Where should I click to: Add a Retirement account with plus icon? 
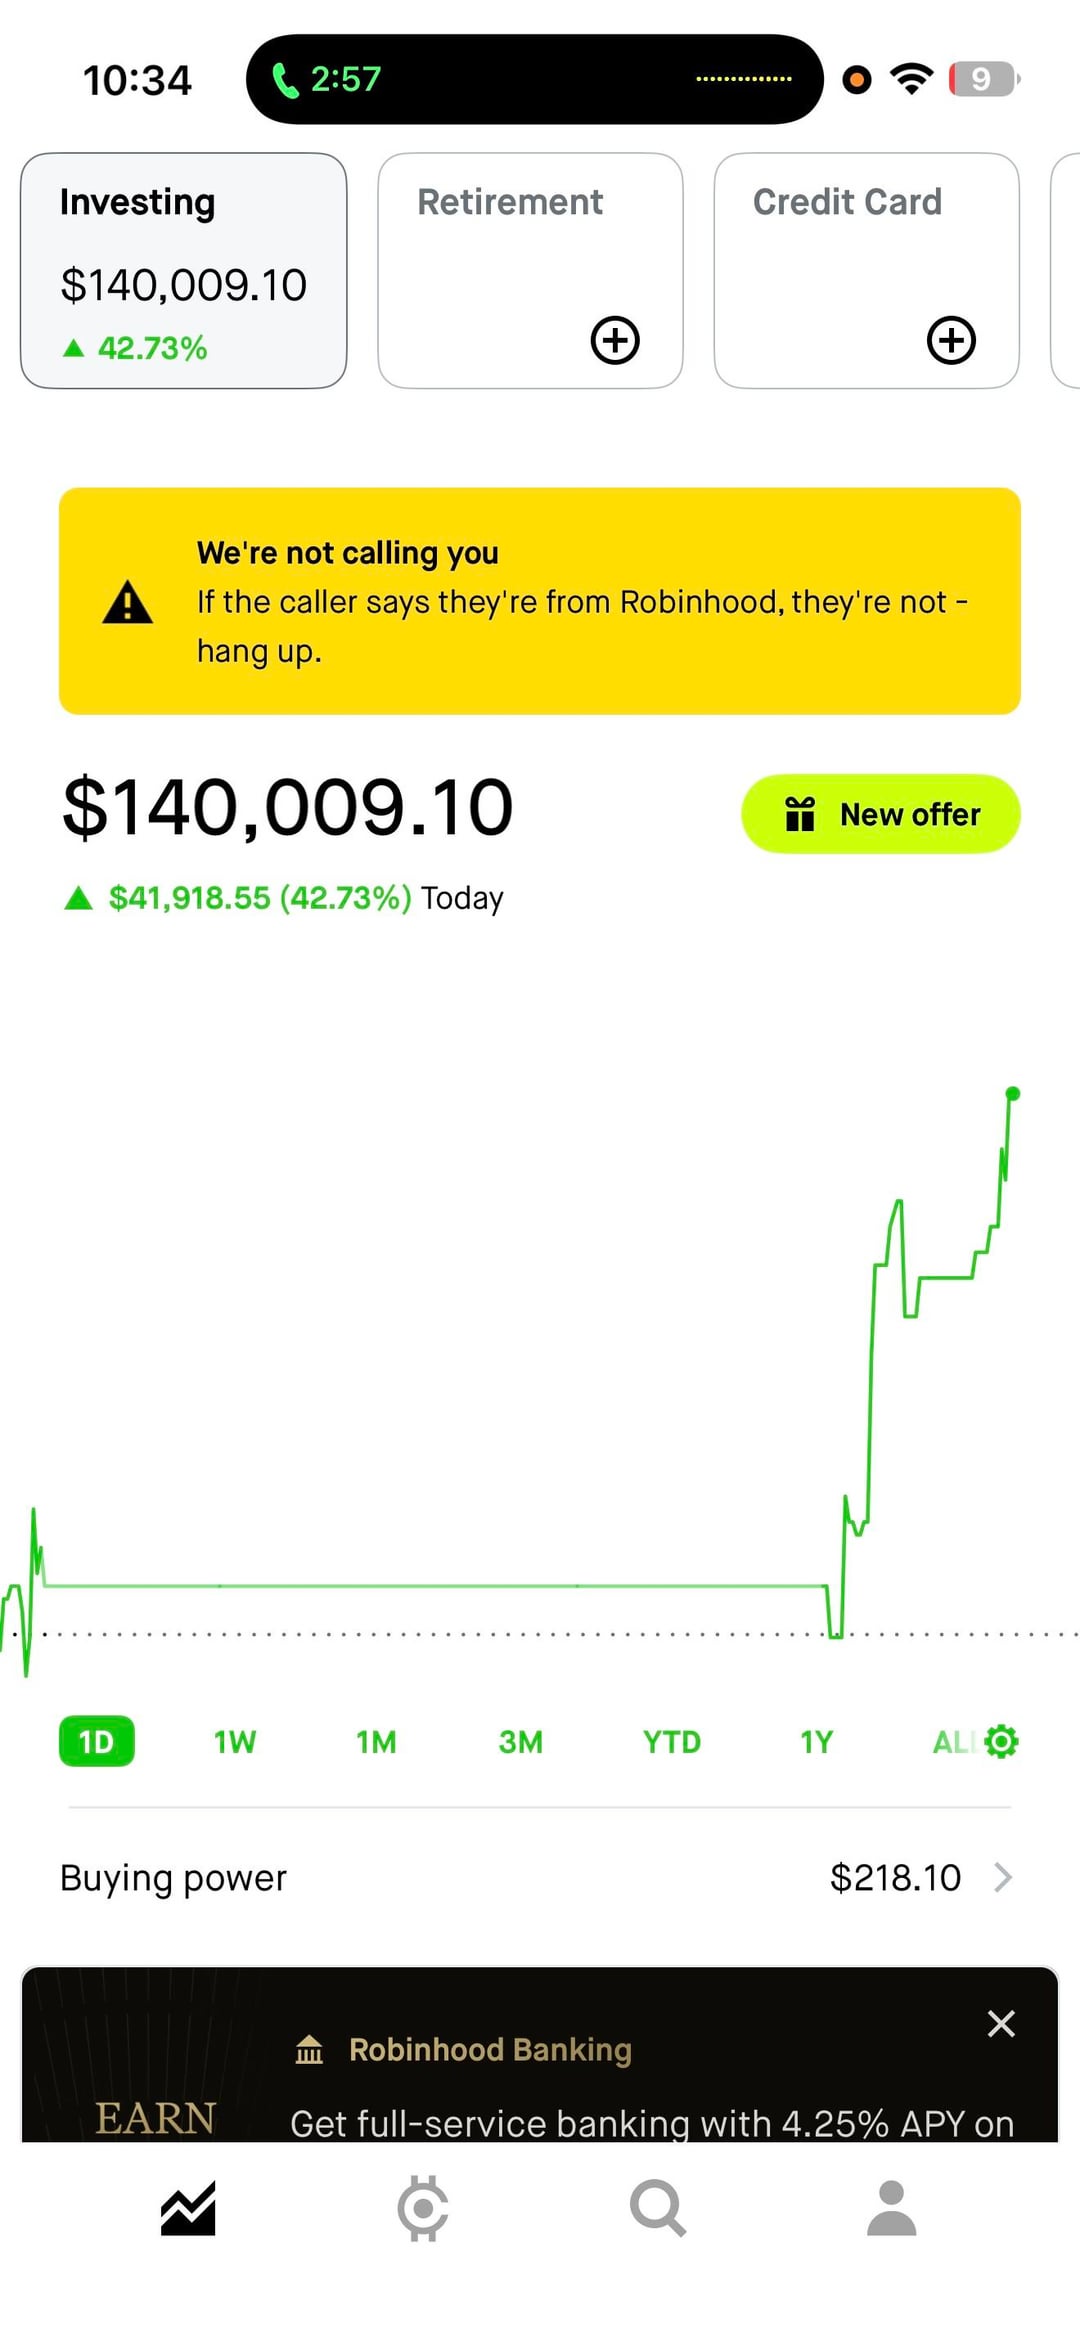pos(615,340)
